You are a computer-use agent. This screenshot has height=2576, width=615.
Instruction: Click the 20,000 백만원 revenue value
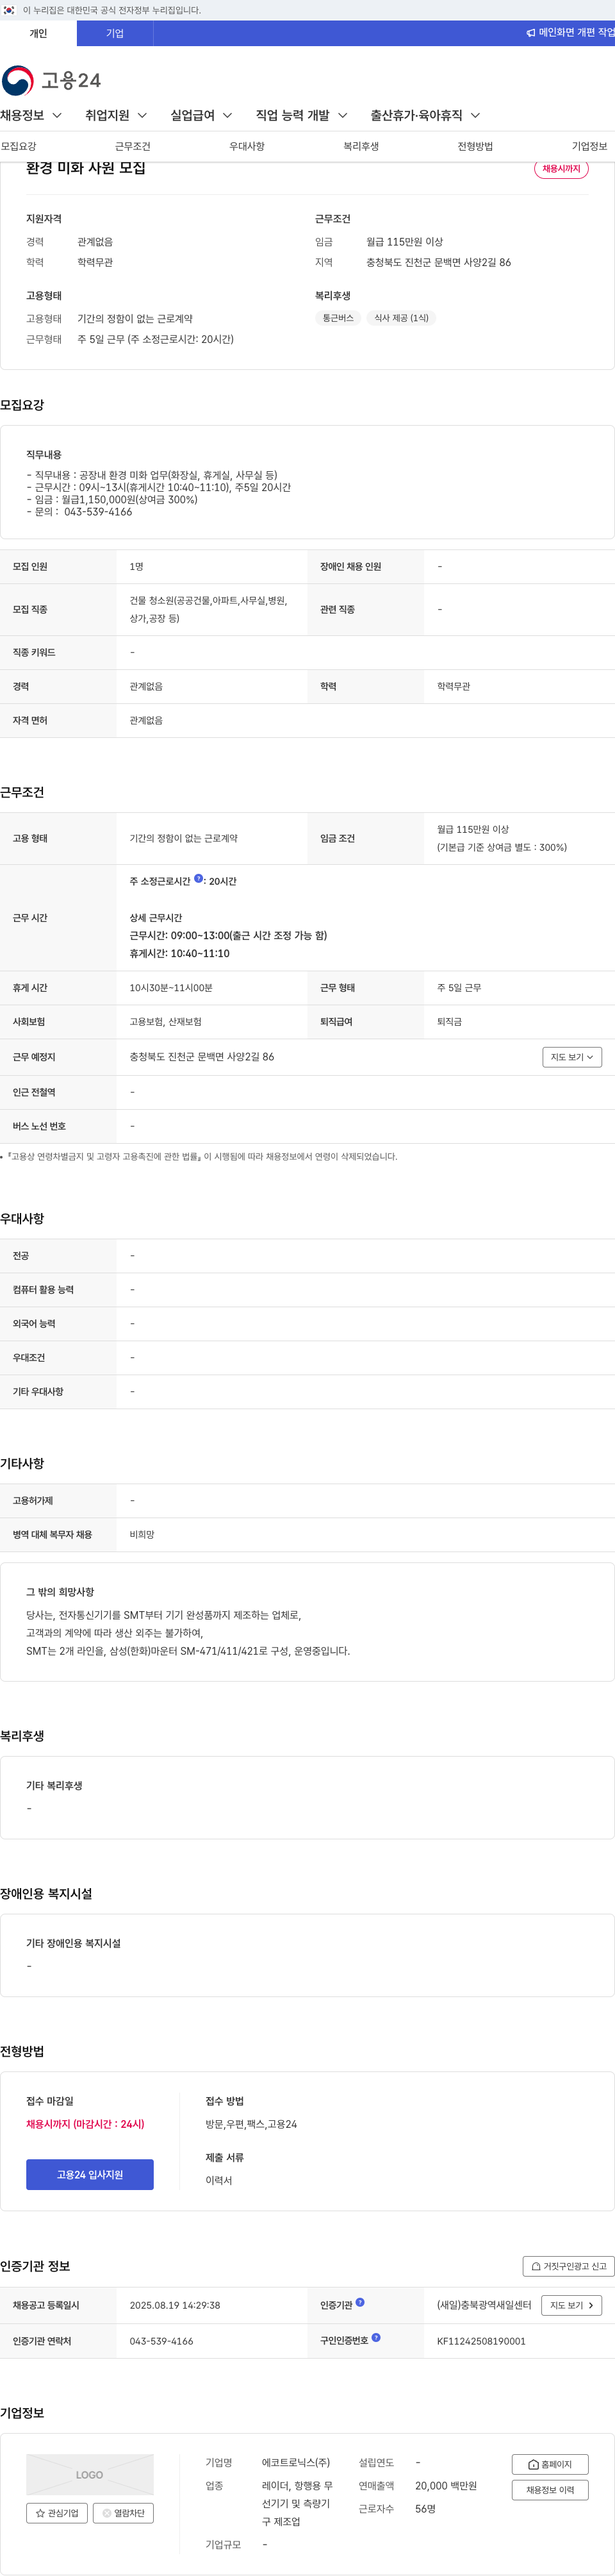pyautogui.click(x=446, y=2485)
